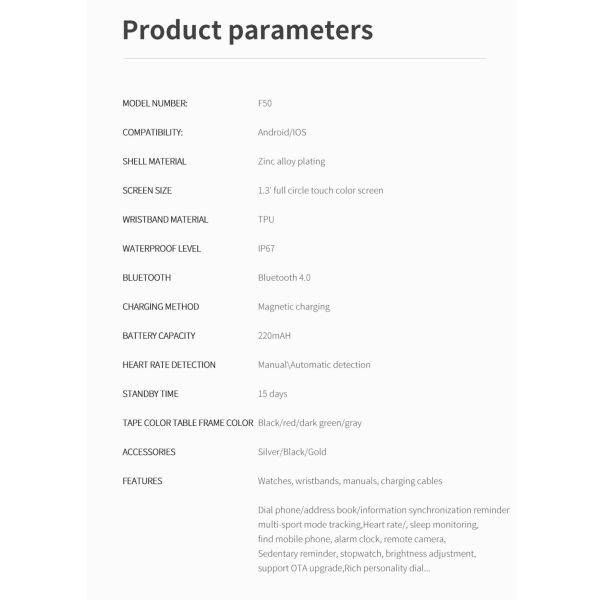Click the full circle touch screen description
Image resolution: width=600 pixels, height=600 pixels.
point(320,190)
